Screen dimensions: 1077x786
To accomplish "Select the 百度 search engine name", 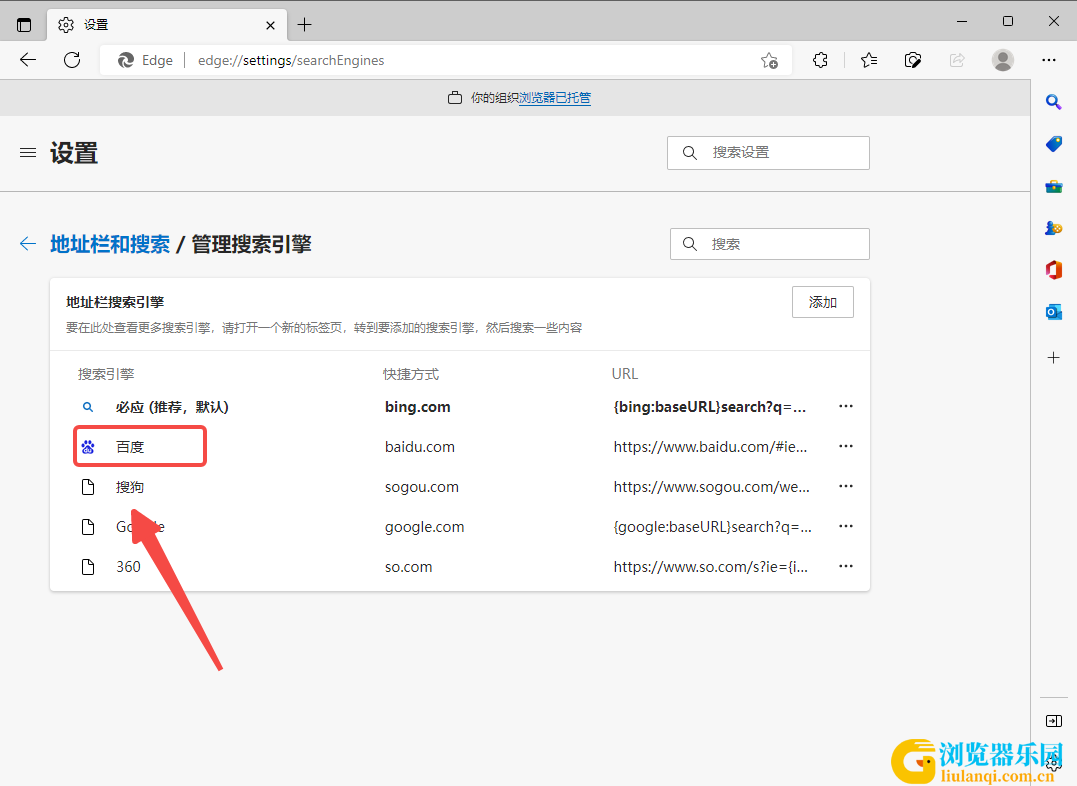I will 130,447.
